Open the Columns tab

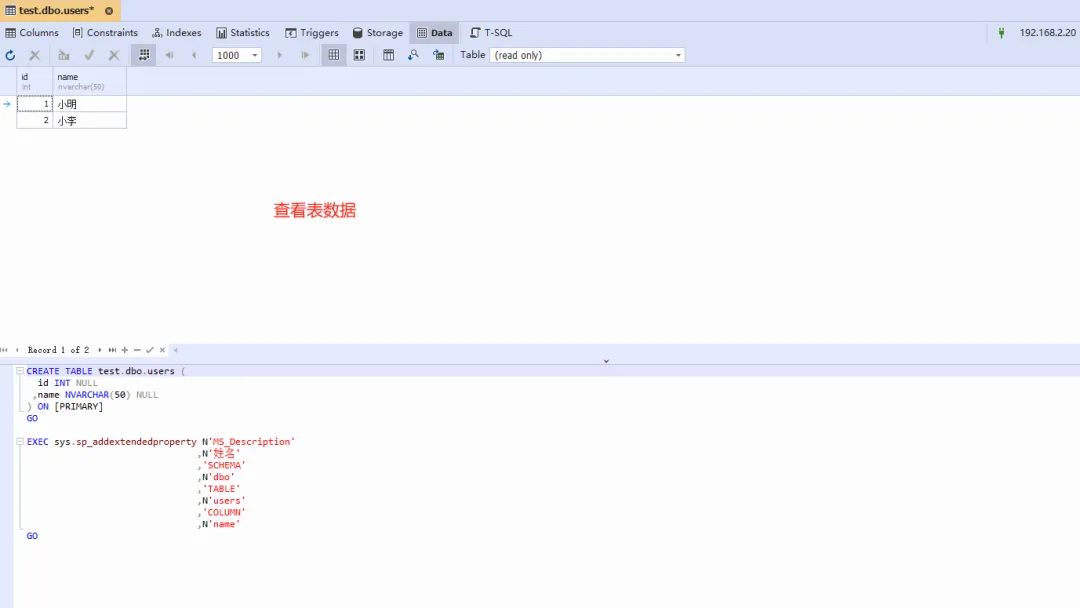pos(32,33)
